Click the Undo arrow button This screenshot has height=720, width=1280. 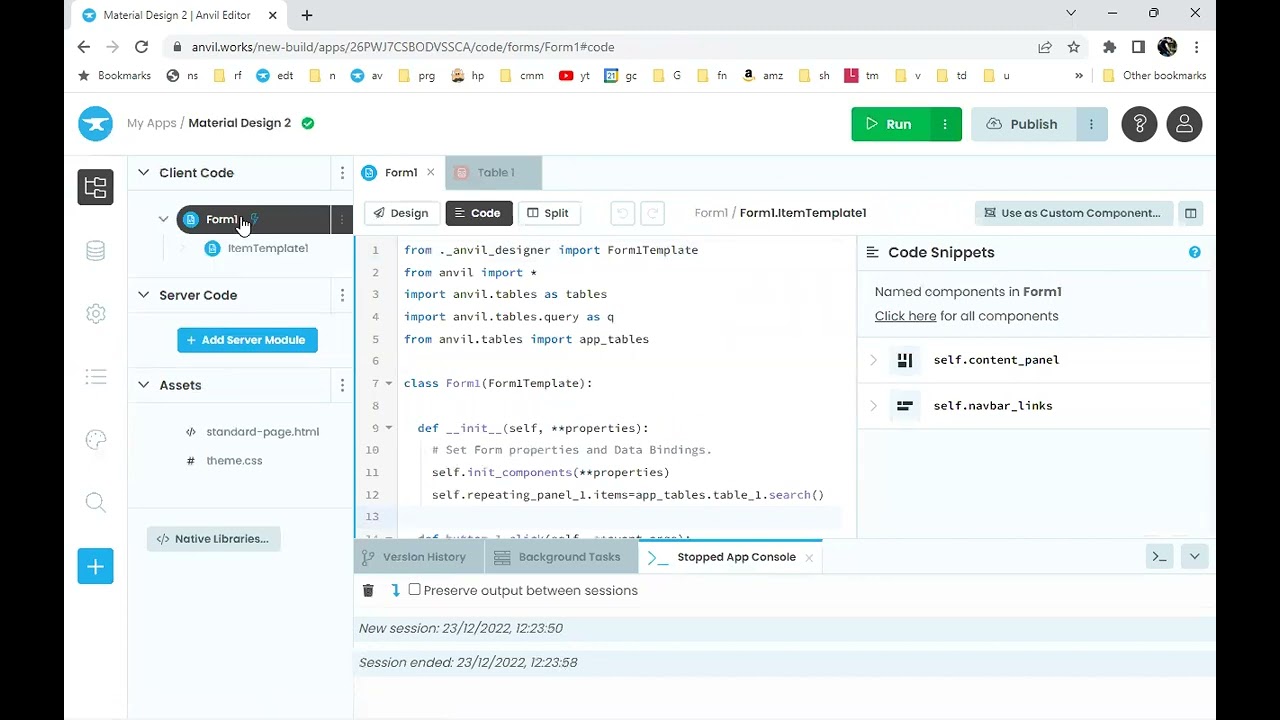click(x=622, y=213)
